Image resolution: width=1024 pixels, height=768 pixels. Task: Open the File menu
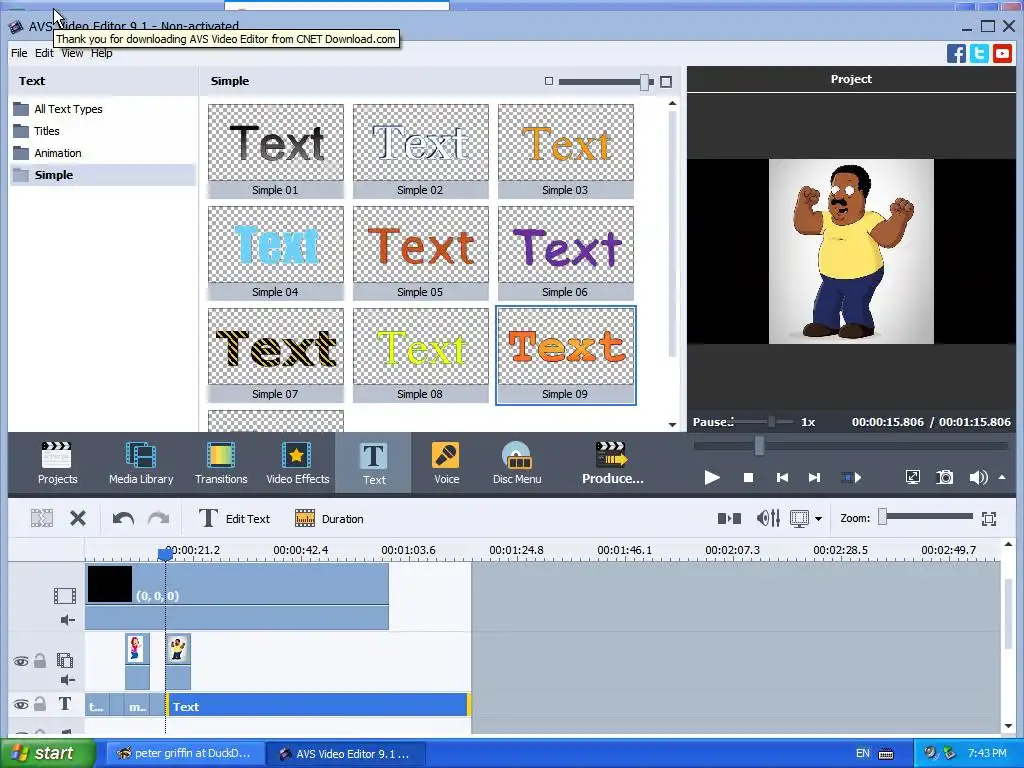[19, 53]
